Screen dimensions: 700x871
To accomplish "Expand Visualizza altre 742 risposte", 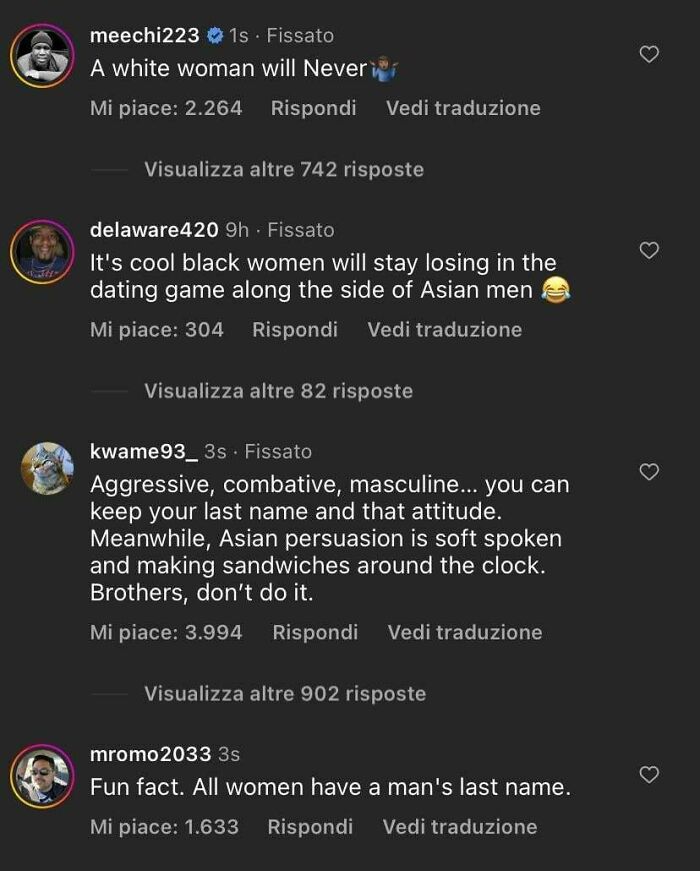I will pyautogui.click(x=283, y=170).
